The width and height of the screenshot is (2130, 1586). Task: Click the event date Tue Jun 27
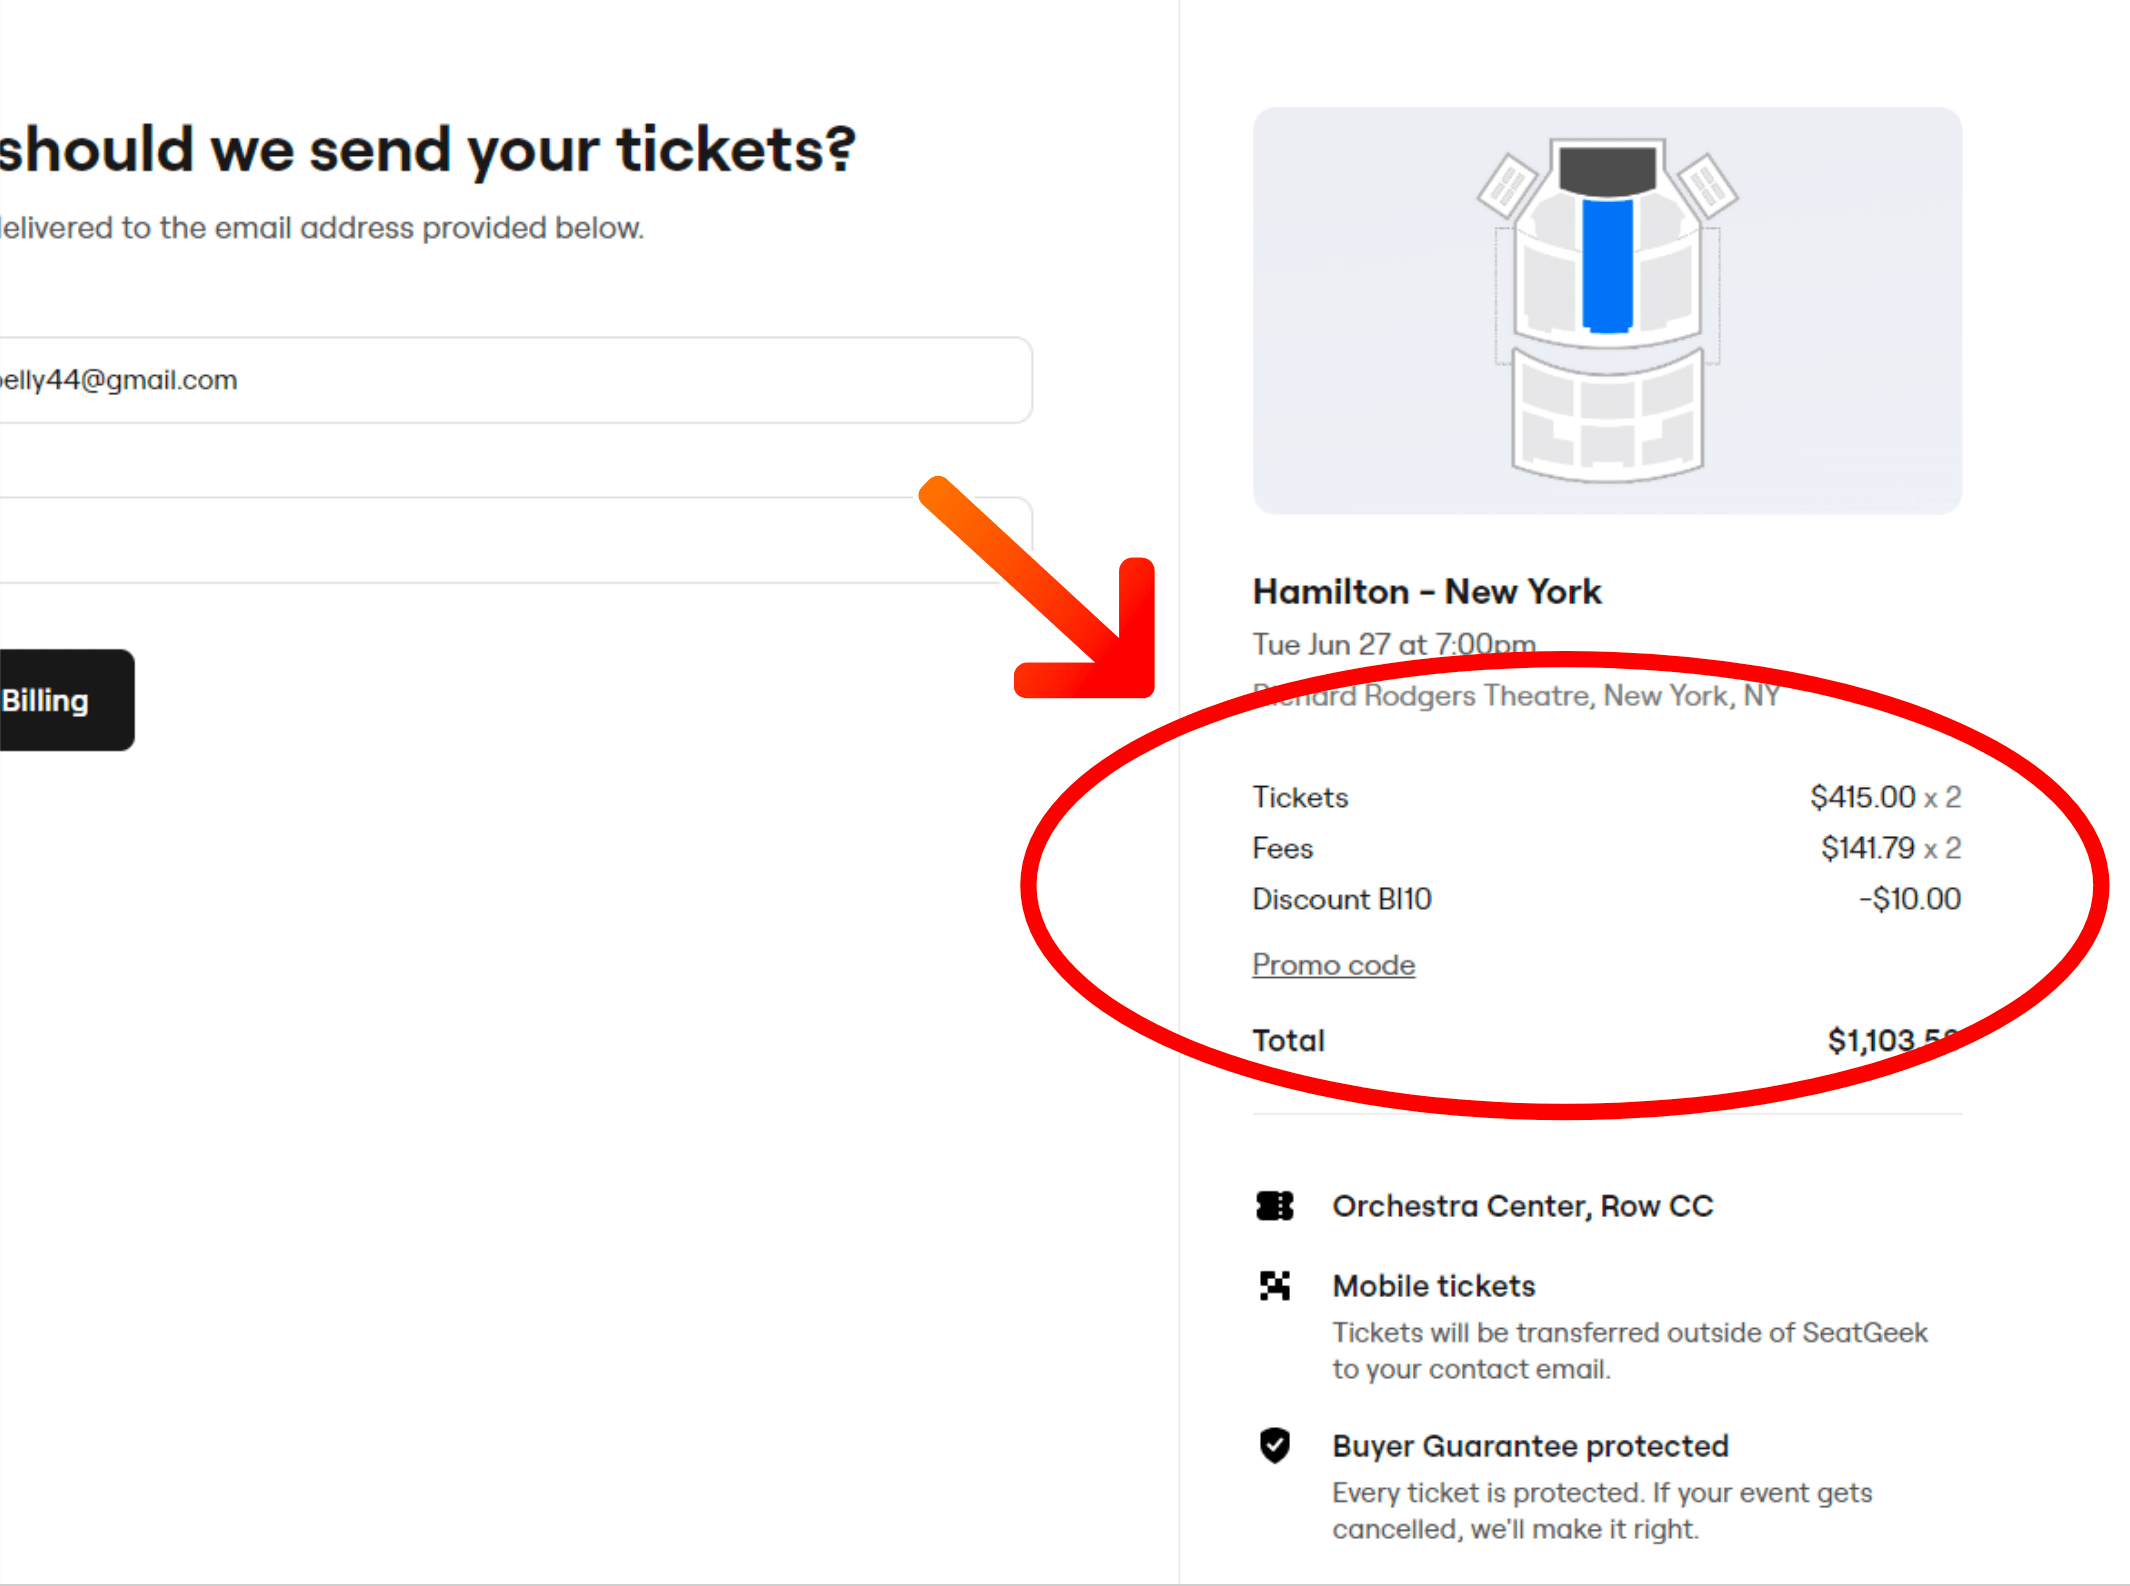(1393, 644)
